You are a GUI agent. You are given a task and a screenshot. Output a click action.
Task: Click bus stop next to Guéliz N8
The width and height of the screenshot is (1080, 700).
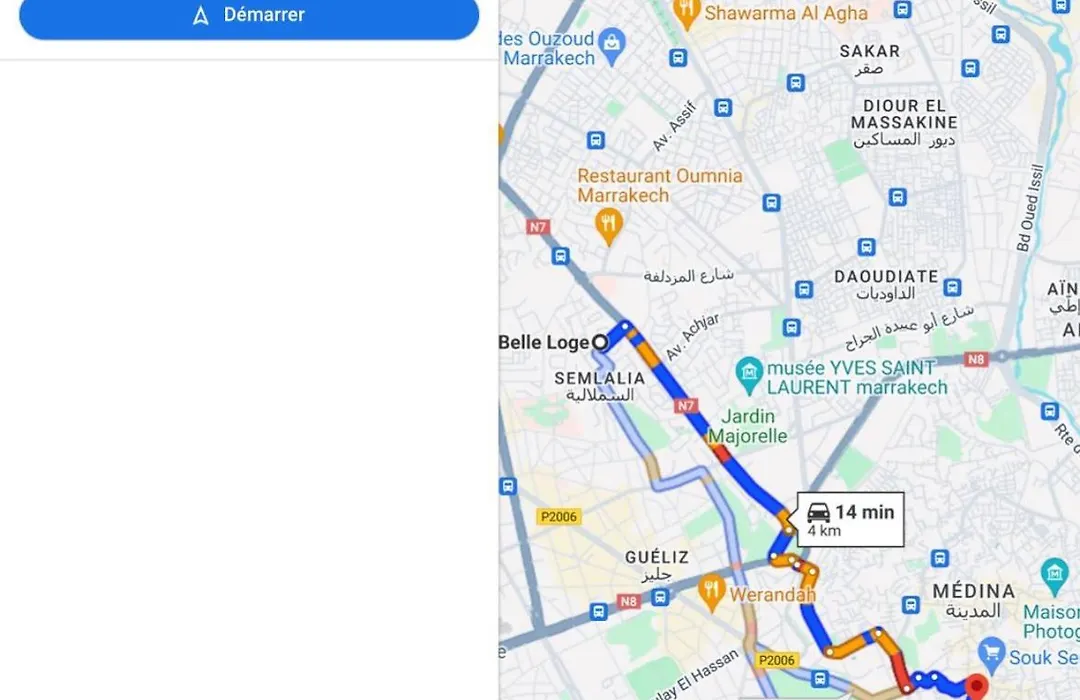pyautogui.click(x=660, y=597)
